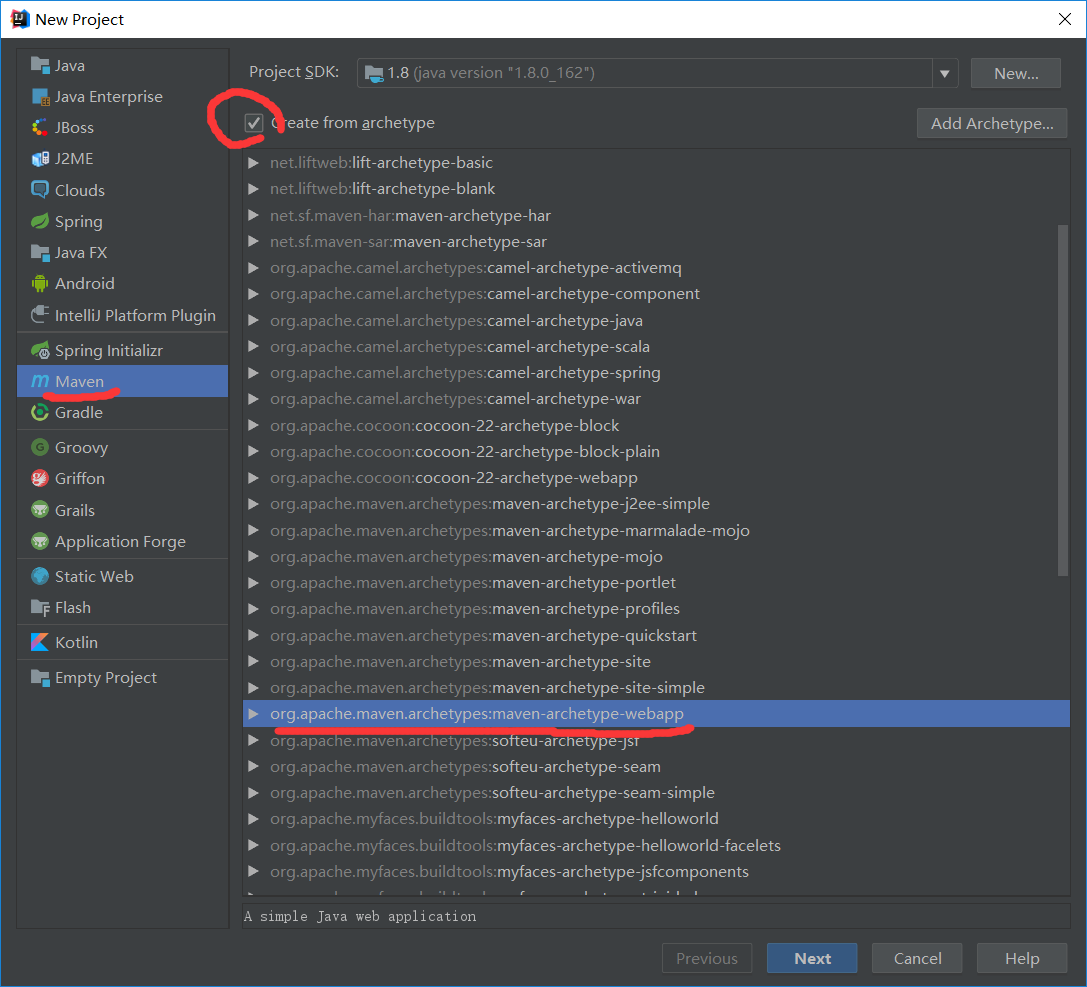Choose the J2ME icon

pos(40,159)
